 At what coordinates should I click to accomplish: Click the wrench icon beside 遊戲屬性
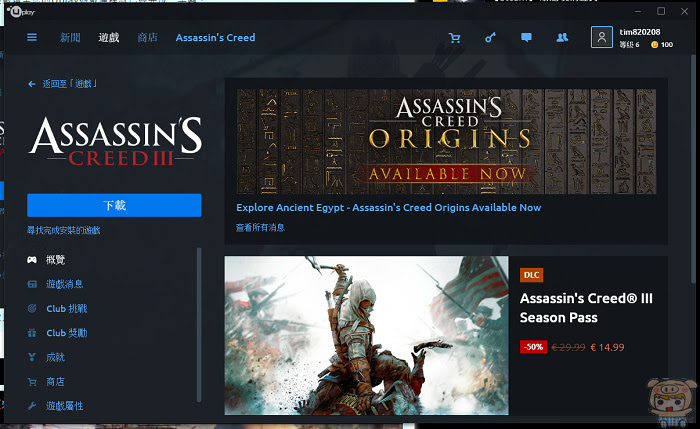[x=32, y=406]
